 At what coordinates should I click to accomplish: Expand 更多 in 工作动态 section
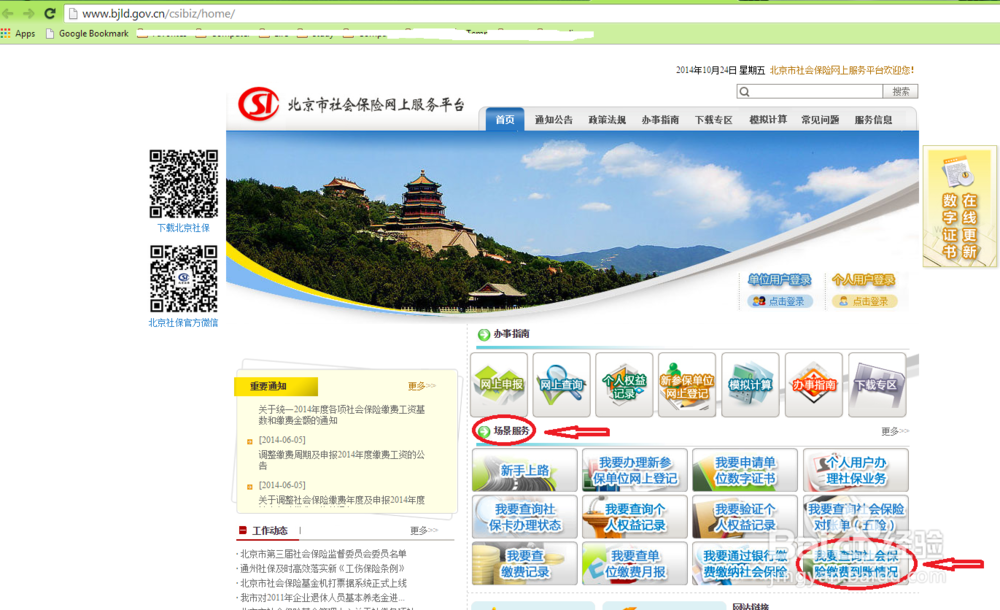pos(423,531)
